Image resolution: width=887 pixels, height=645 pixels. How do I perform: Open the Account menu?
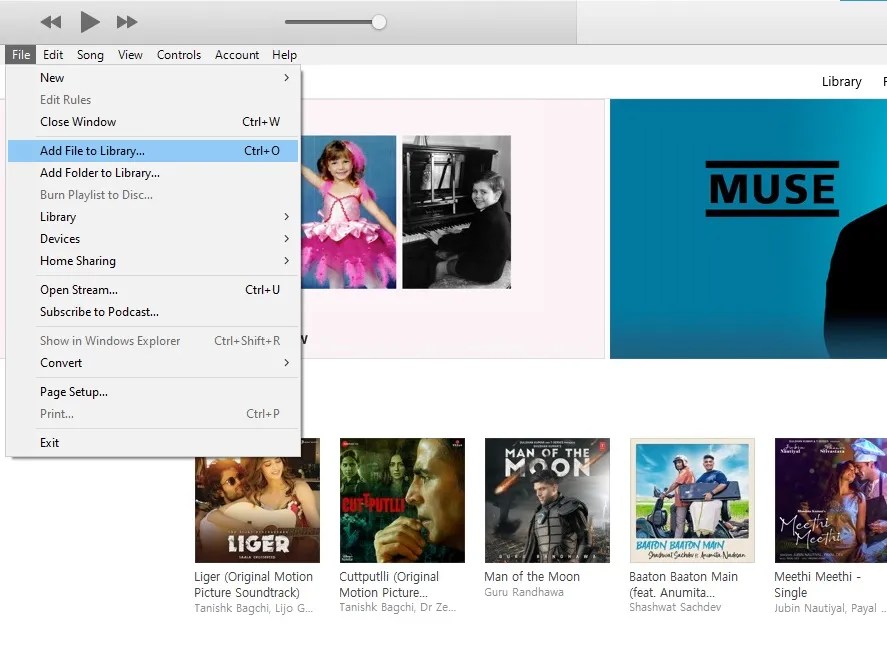click(x=237, y=55)
